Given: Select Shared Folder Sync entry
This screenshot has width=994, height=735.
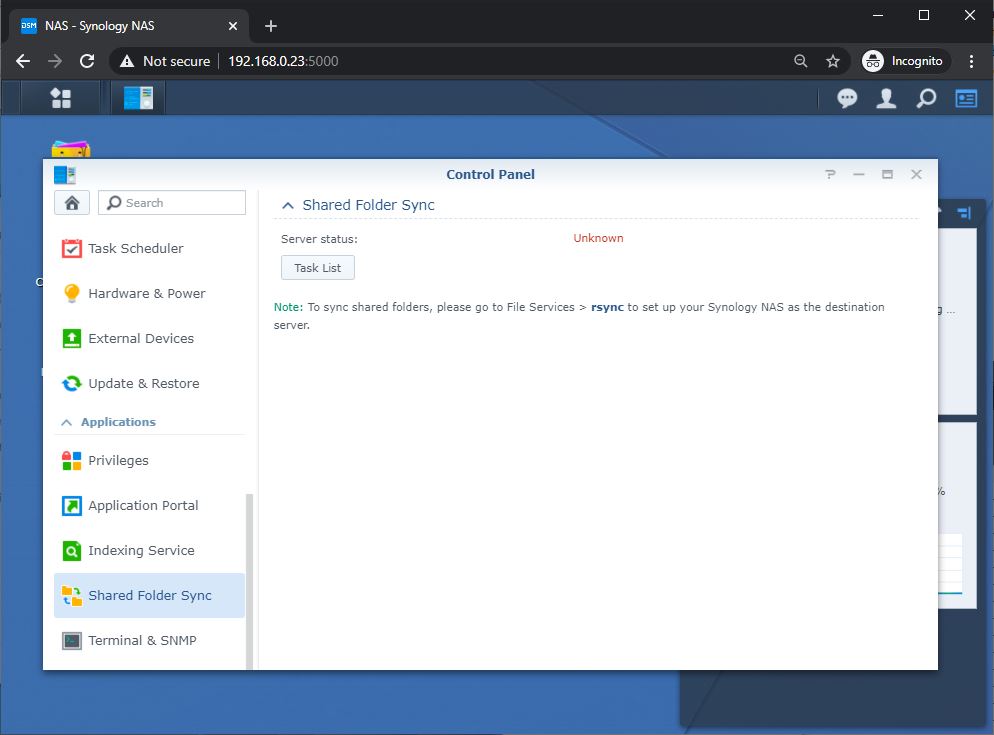Looking at the screenshot, I should [149, 595].
